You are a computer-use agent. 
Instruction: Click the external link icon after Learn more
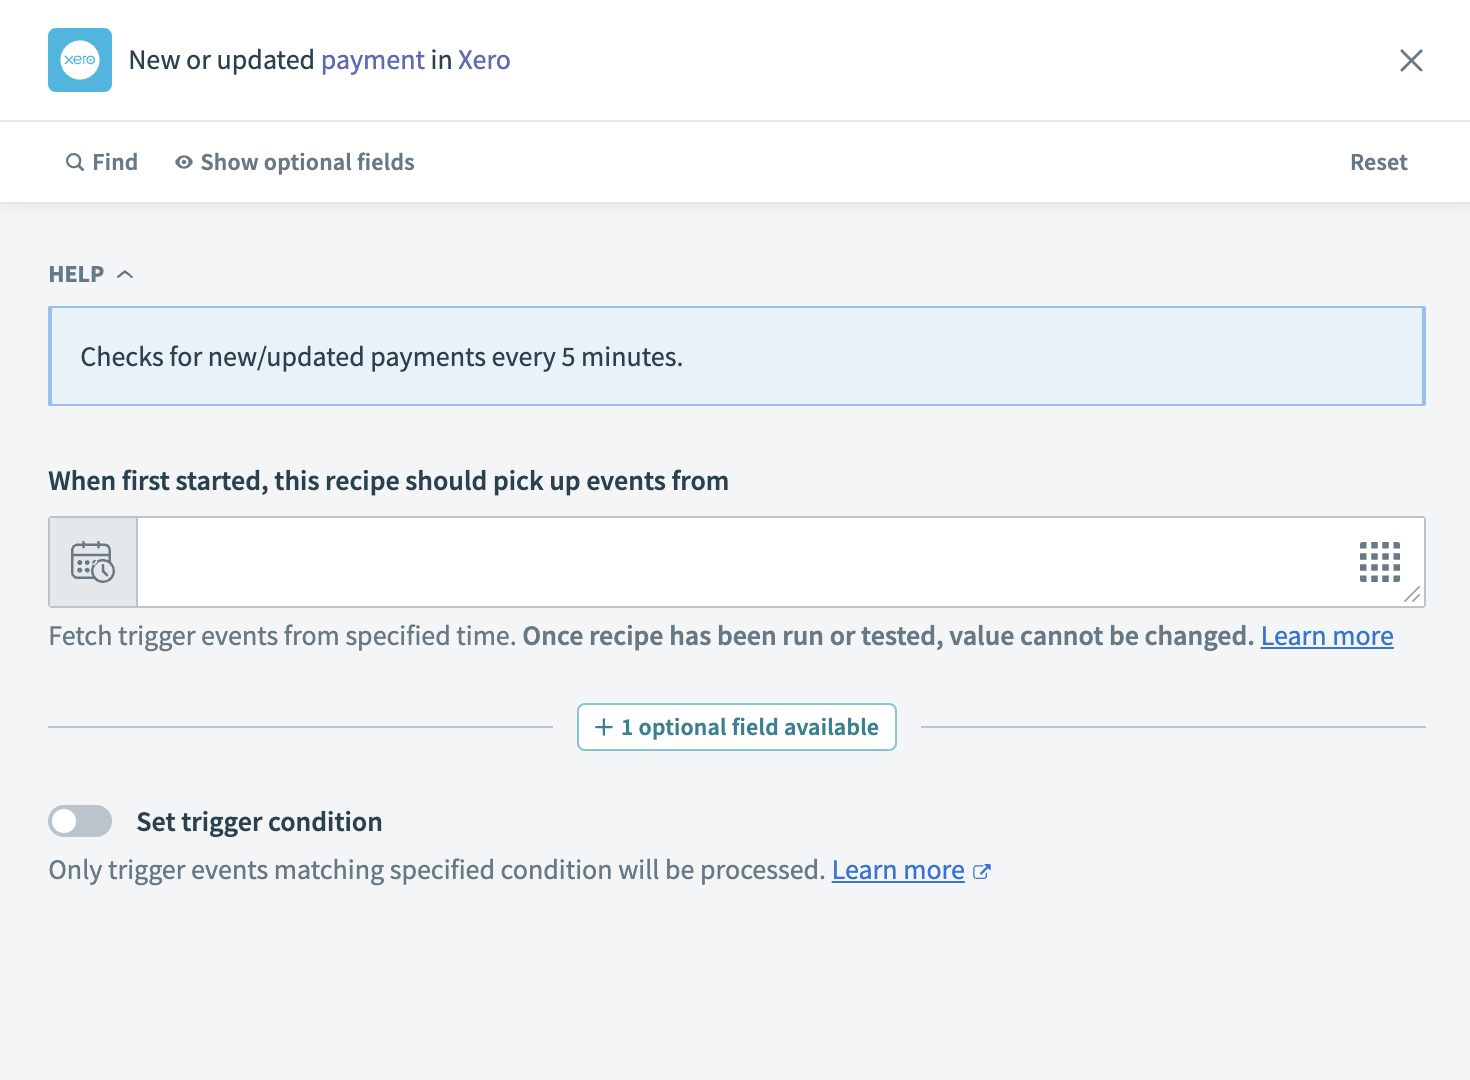click(x=983, y=871)
